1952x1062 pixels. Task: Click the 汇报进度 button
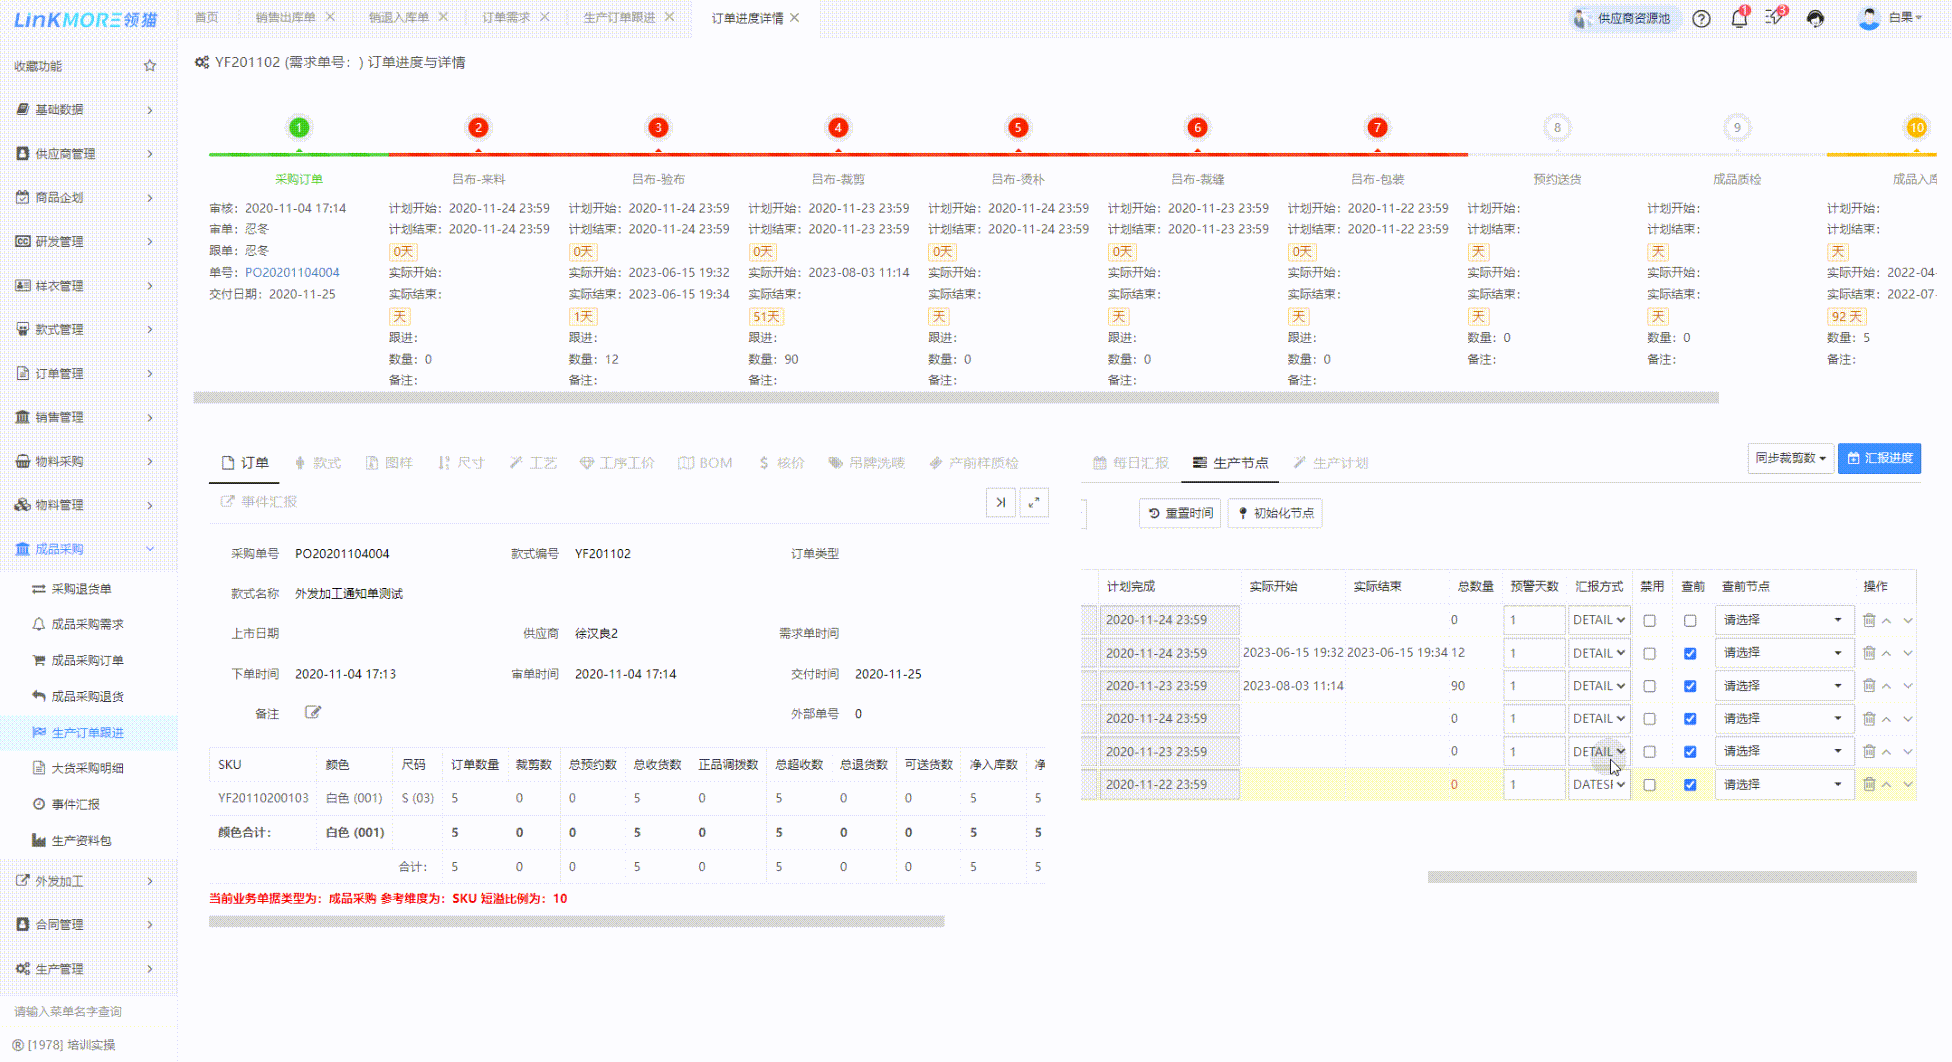coord(1879,458)
